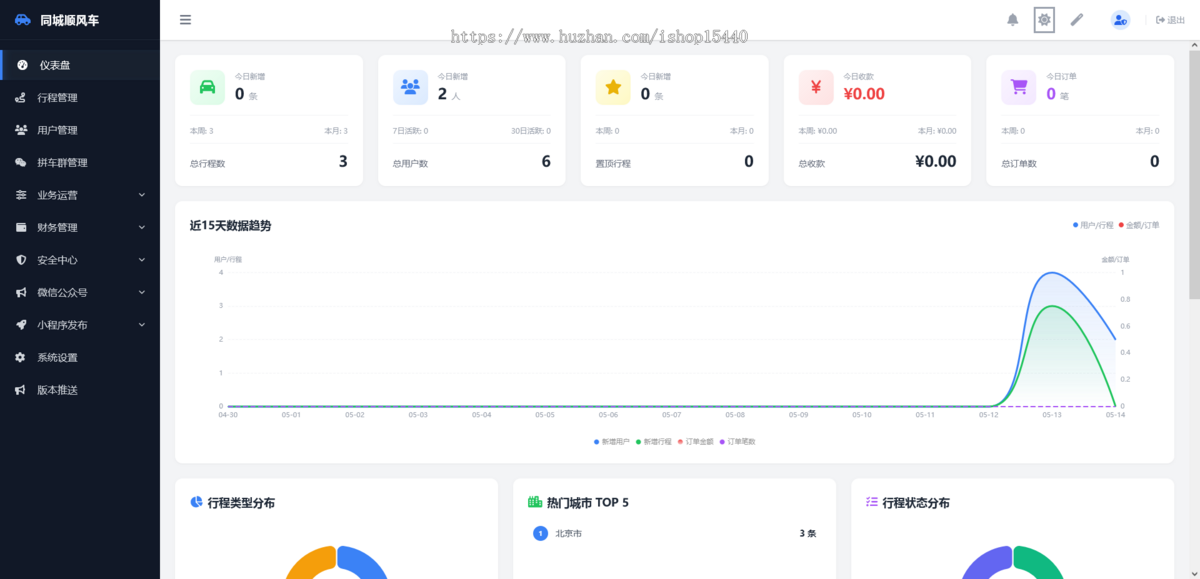Click the blue users icon on users card
This screenshot has width=1200, height=579.
(x=410, y=87)
